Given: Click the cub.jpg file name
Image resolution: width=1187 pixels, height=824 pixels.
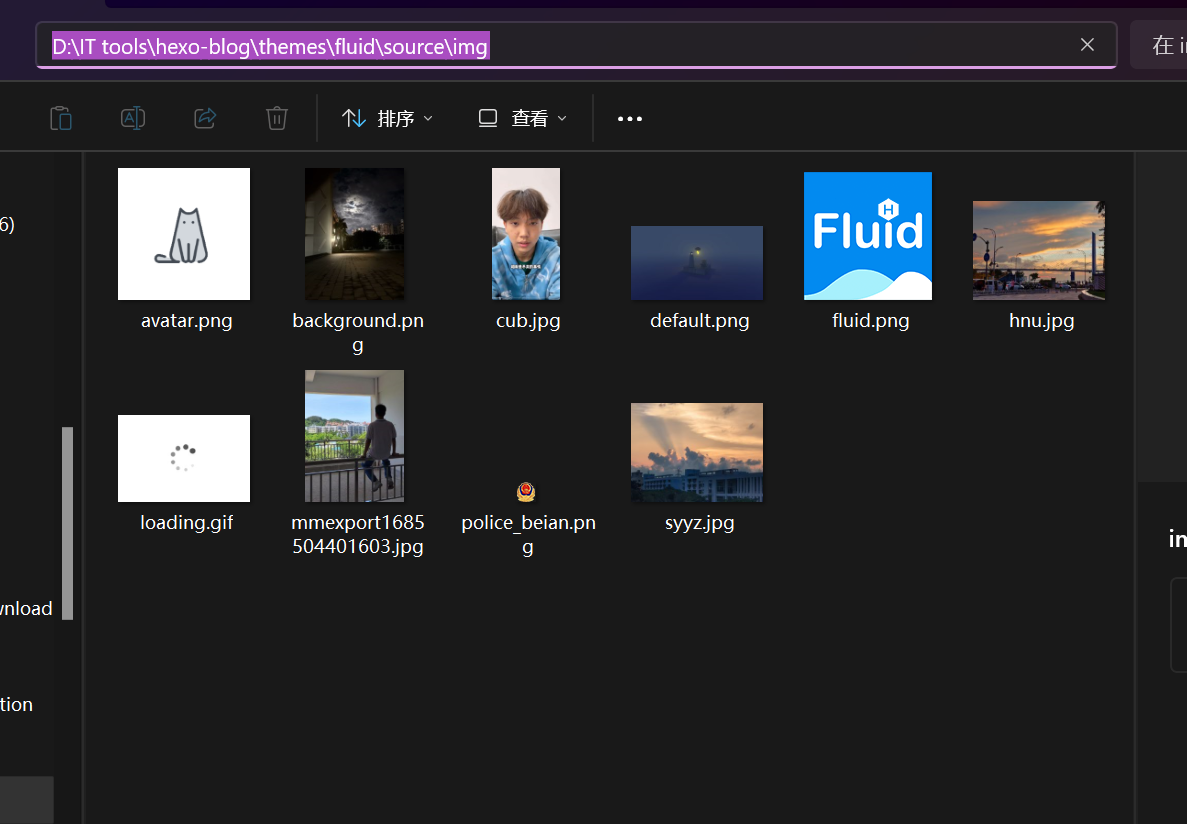Looking at the screenshot, I should (528, 321).
